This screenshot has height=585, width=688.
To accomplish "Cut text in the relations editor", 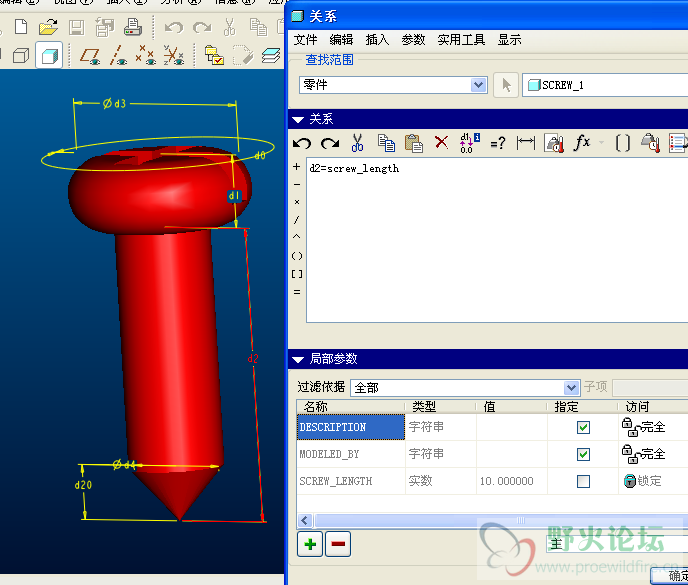I will point(357,143).
